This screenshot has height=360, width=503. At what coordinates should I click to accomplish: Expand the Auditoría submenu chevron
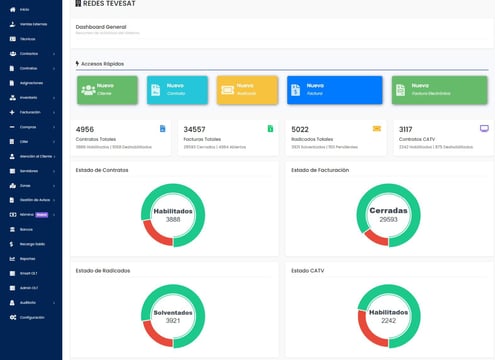coord(54,303)
